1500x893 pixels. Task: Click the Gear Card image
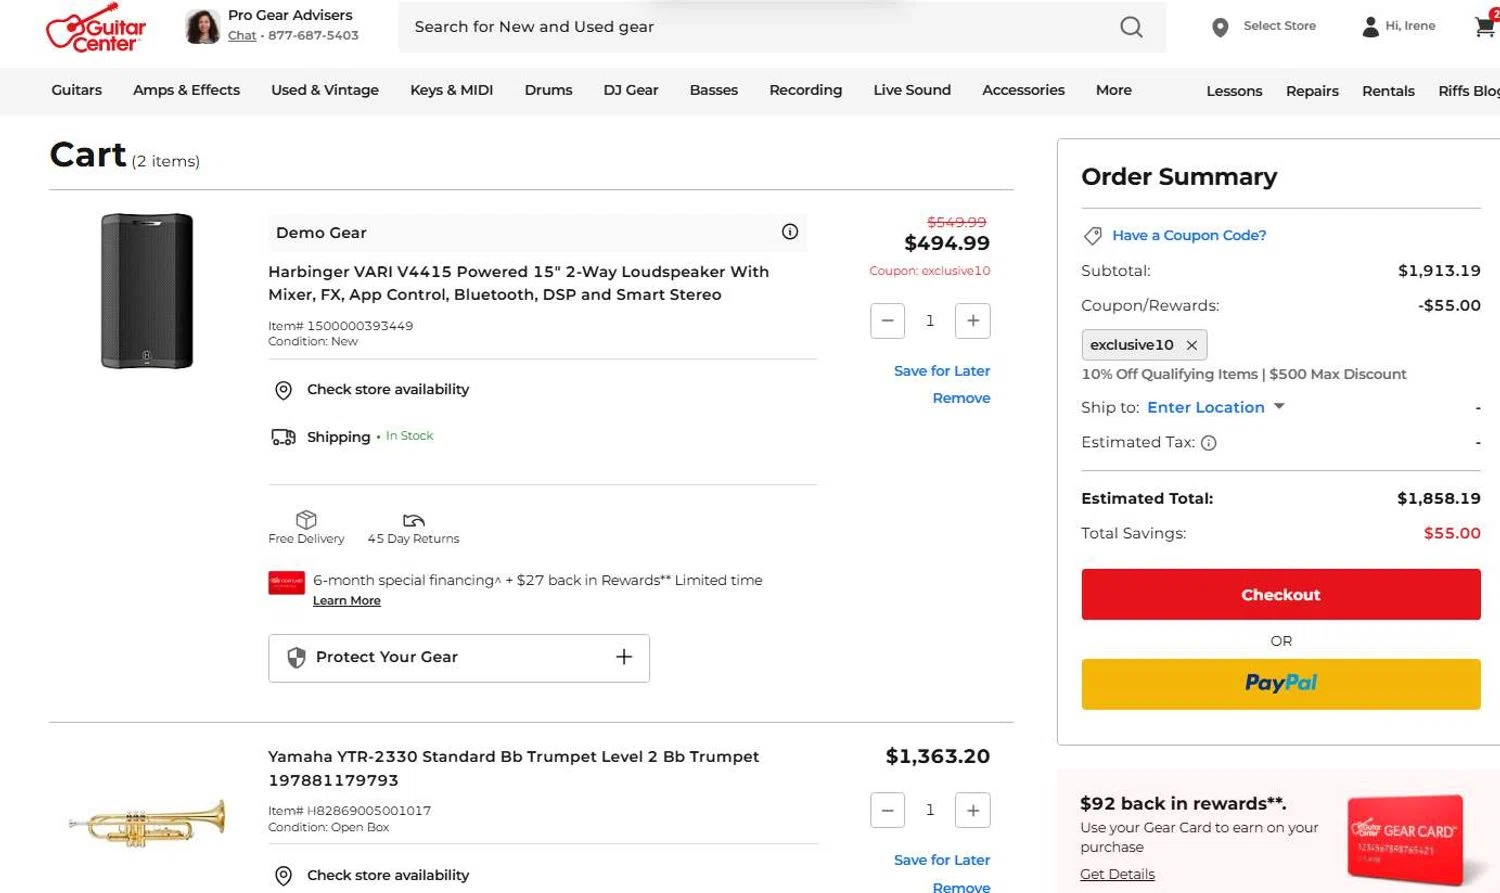[x=1406, y=840]
